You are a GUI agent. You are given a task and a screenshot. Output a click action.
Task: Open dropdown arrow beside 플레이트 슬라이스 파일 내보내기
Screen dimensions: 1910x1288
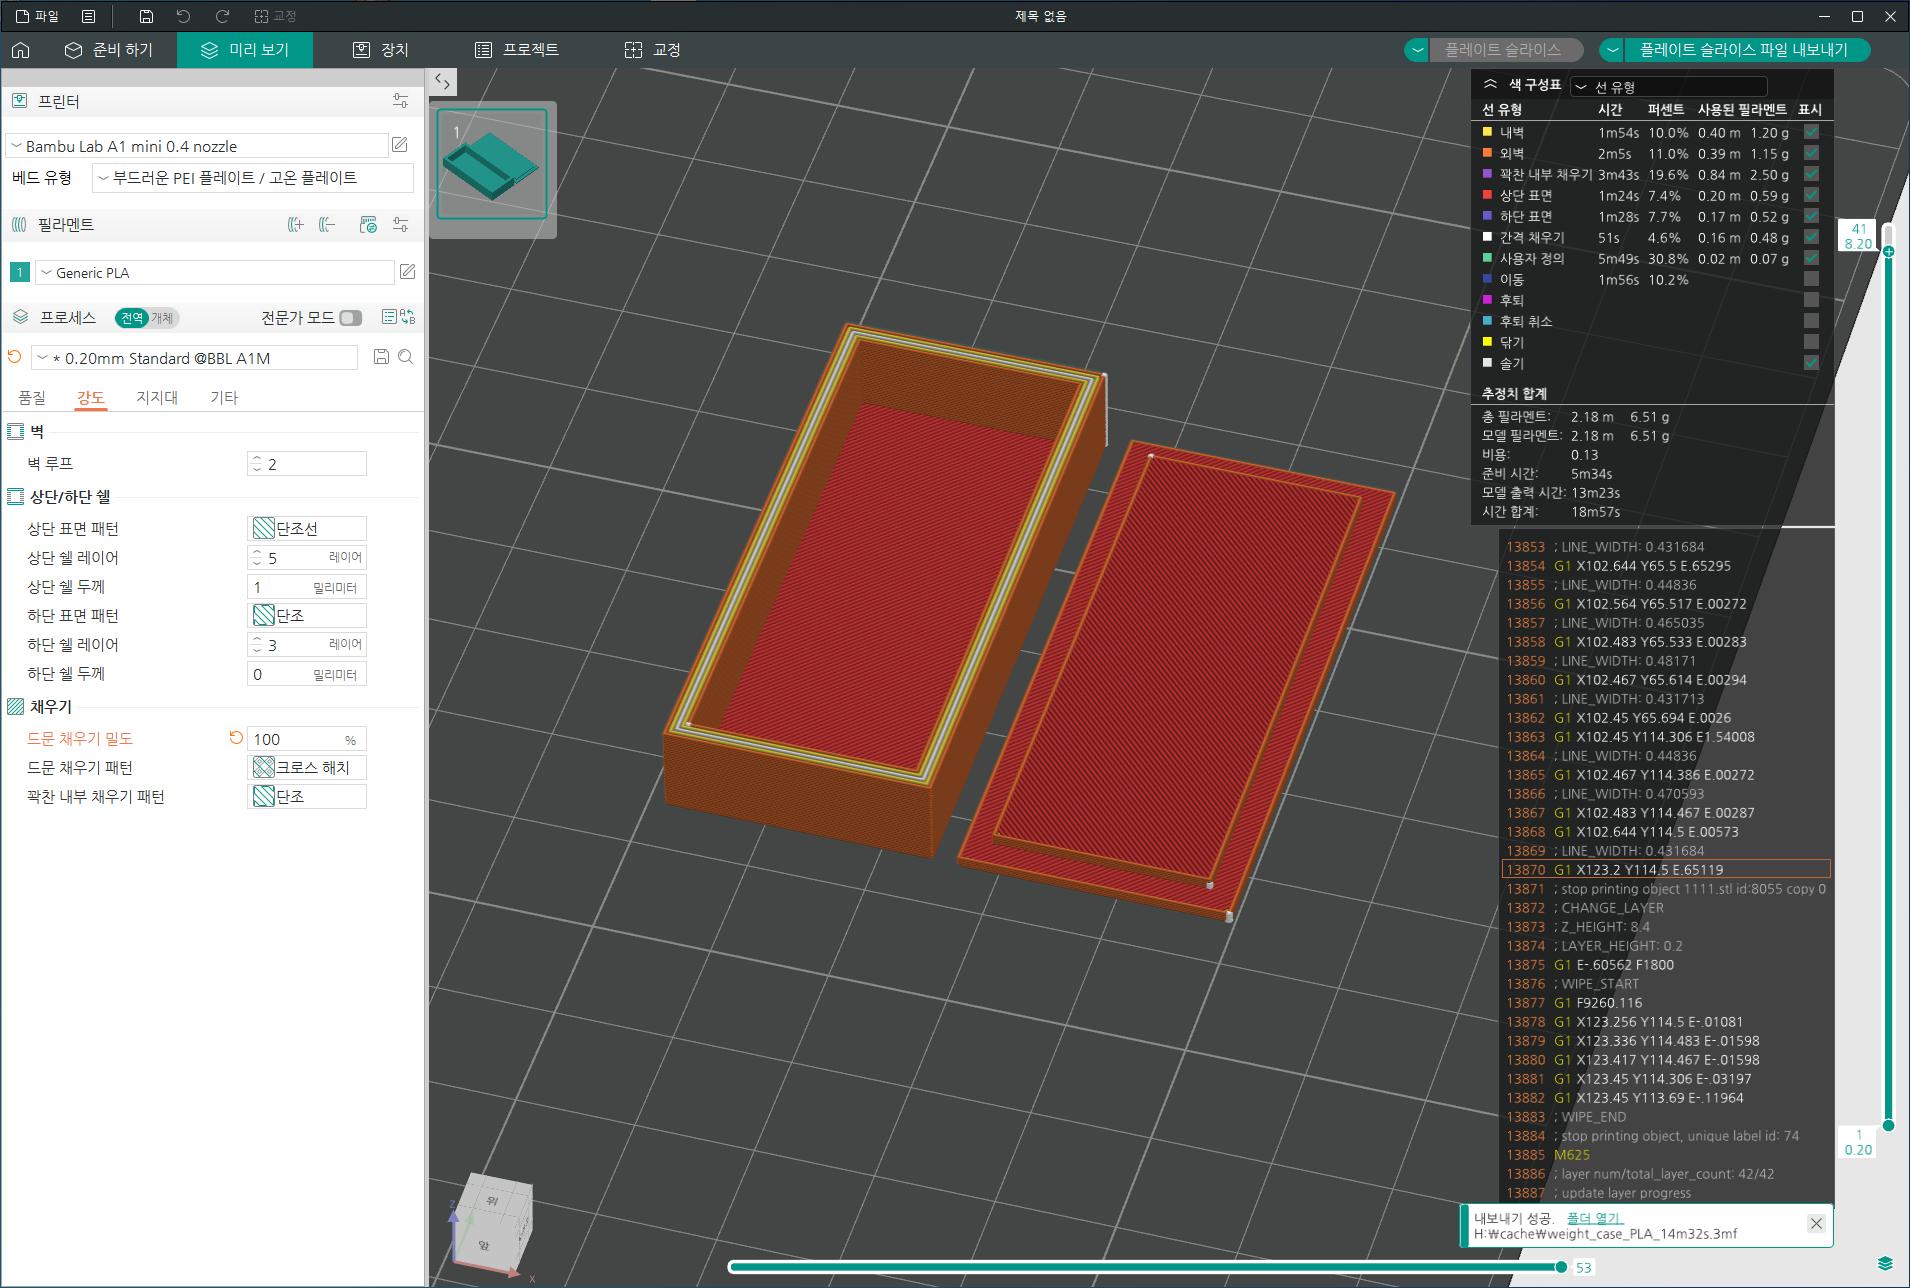point(1612,50)
